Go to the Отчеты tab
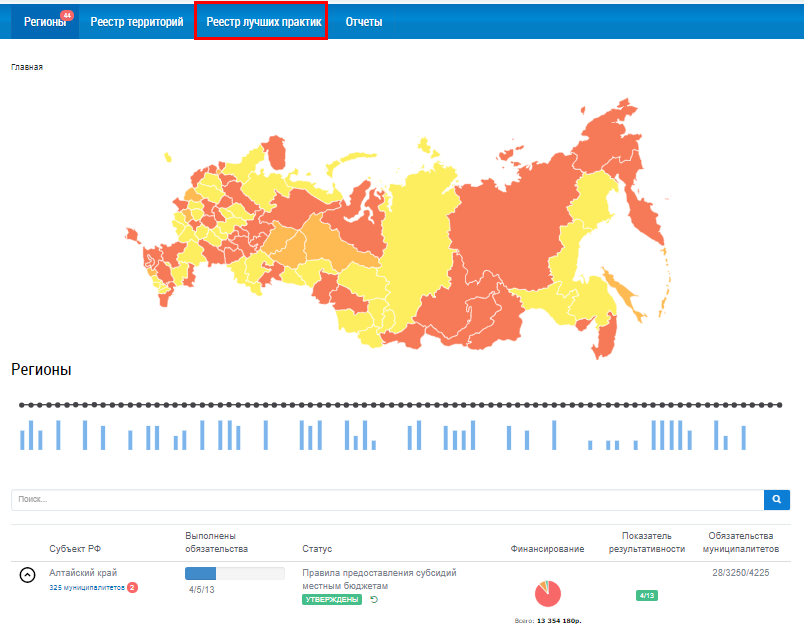 363,21
